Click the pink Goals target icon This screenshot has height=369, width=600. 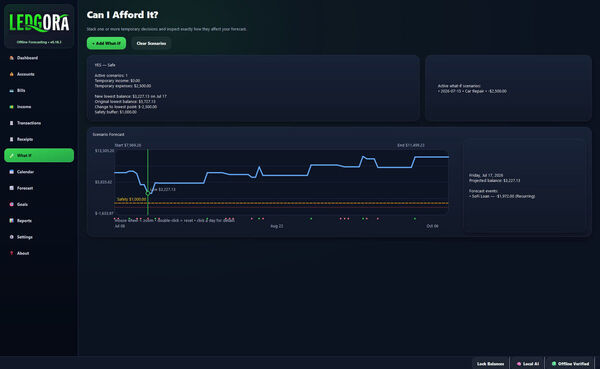pyautogui.click(x=11, y=204)
